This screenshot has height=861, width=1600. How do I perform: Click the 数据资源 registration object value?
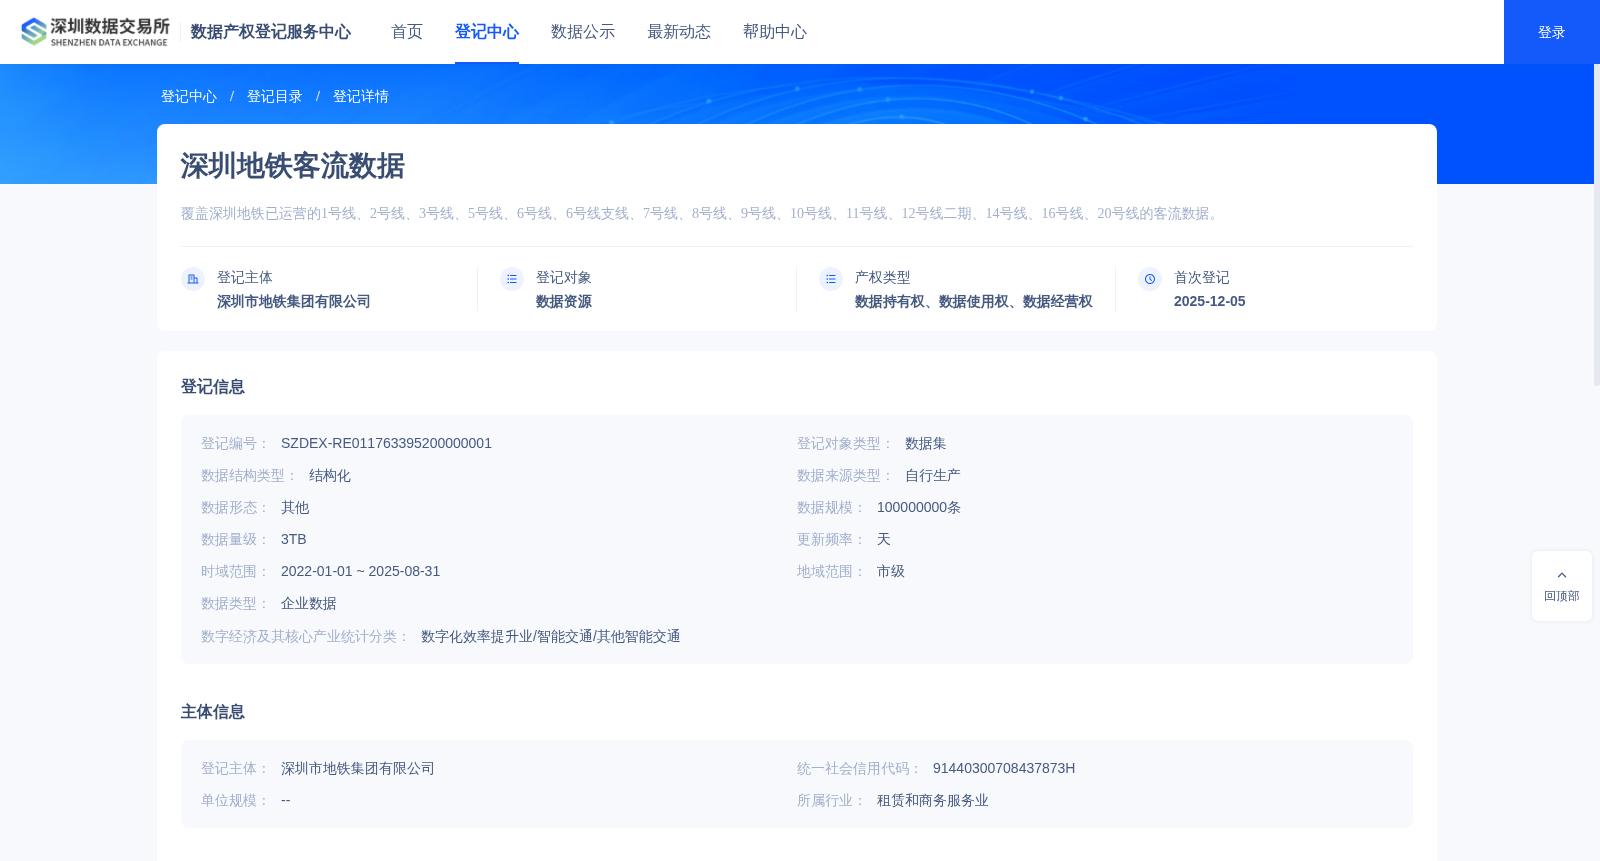(564, 301)
